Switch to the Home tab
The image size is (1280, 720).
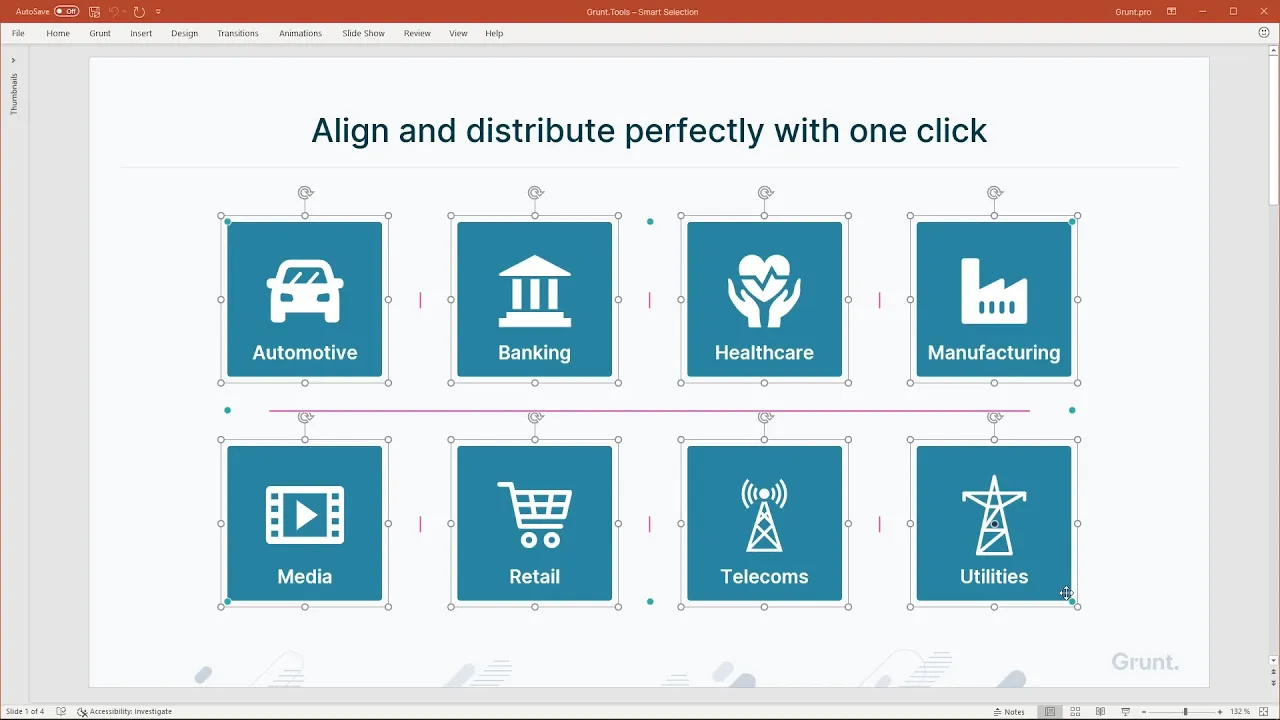click(x=58, y=33)
